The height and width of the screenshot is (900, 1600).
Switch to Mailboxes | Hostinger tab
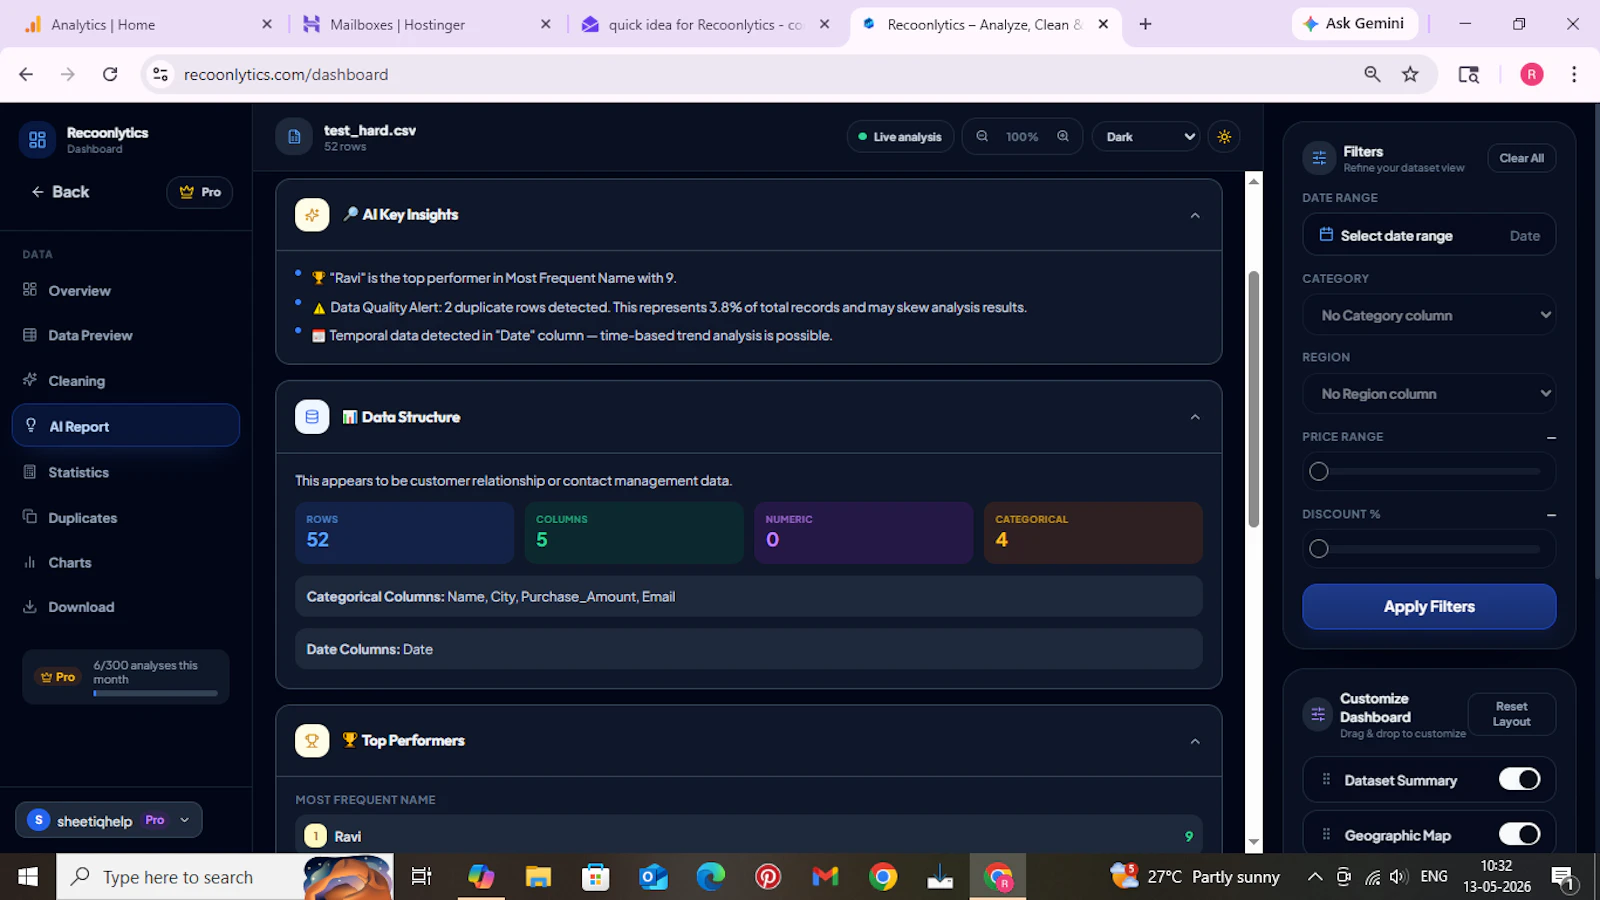425,24
